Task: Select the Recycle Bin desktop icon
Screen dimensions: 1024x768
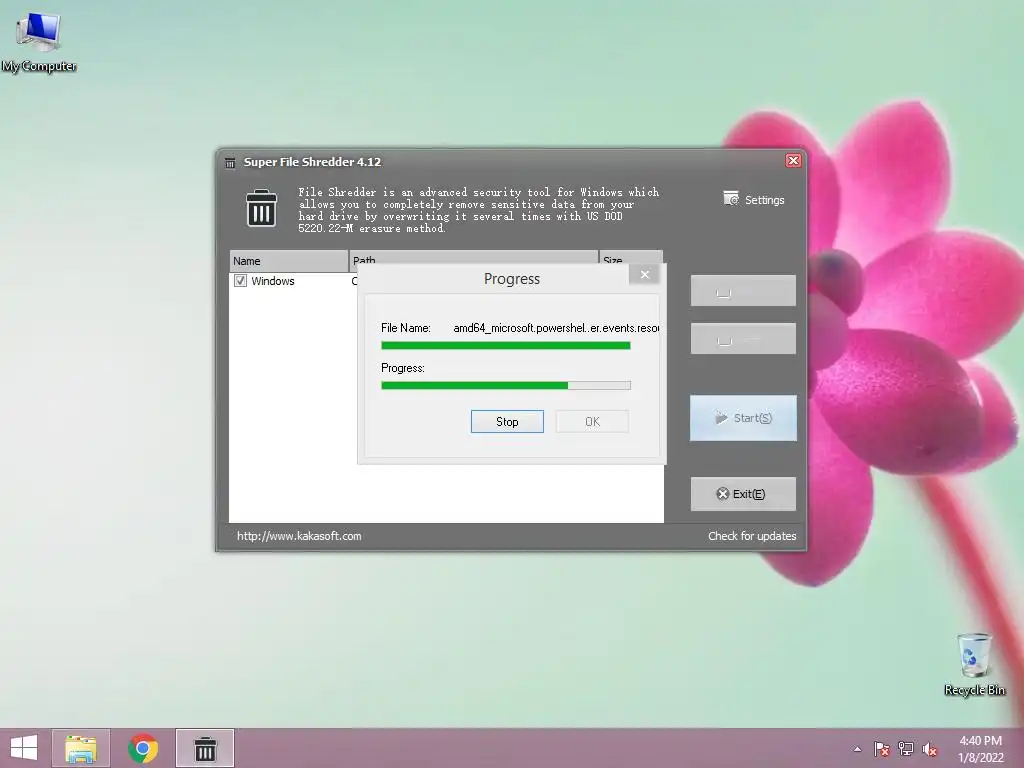Action: tap(974, 664)
